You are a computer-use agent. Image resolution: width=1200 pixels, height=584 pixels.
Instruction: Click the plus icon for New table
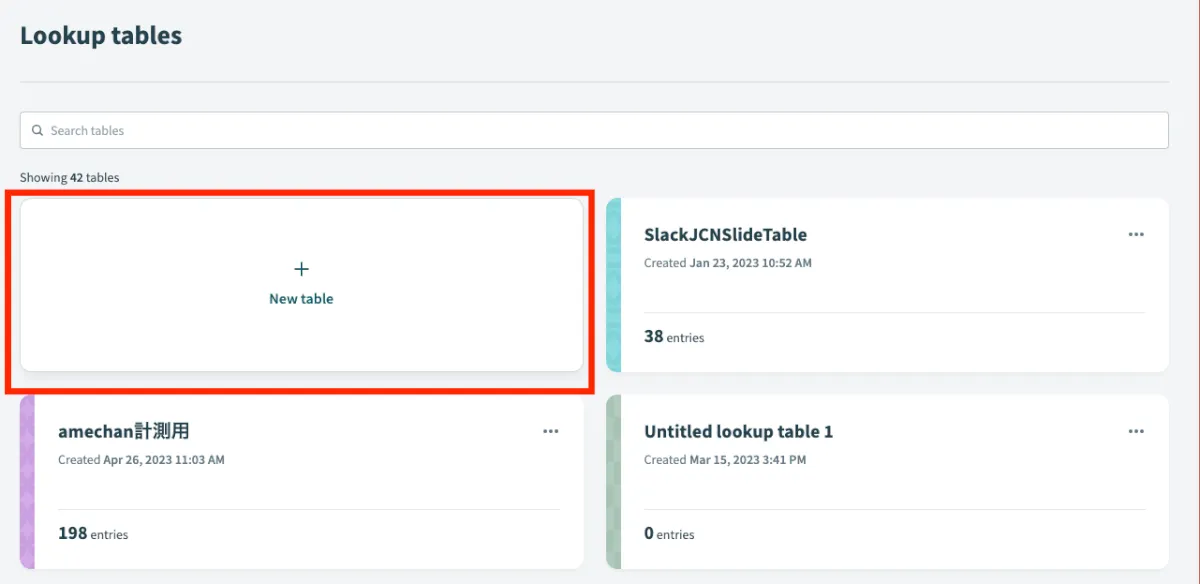(301, 269)
